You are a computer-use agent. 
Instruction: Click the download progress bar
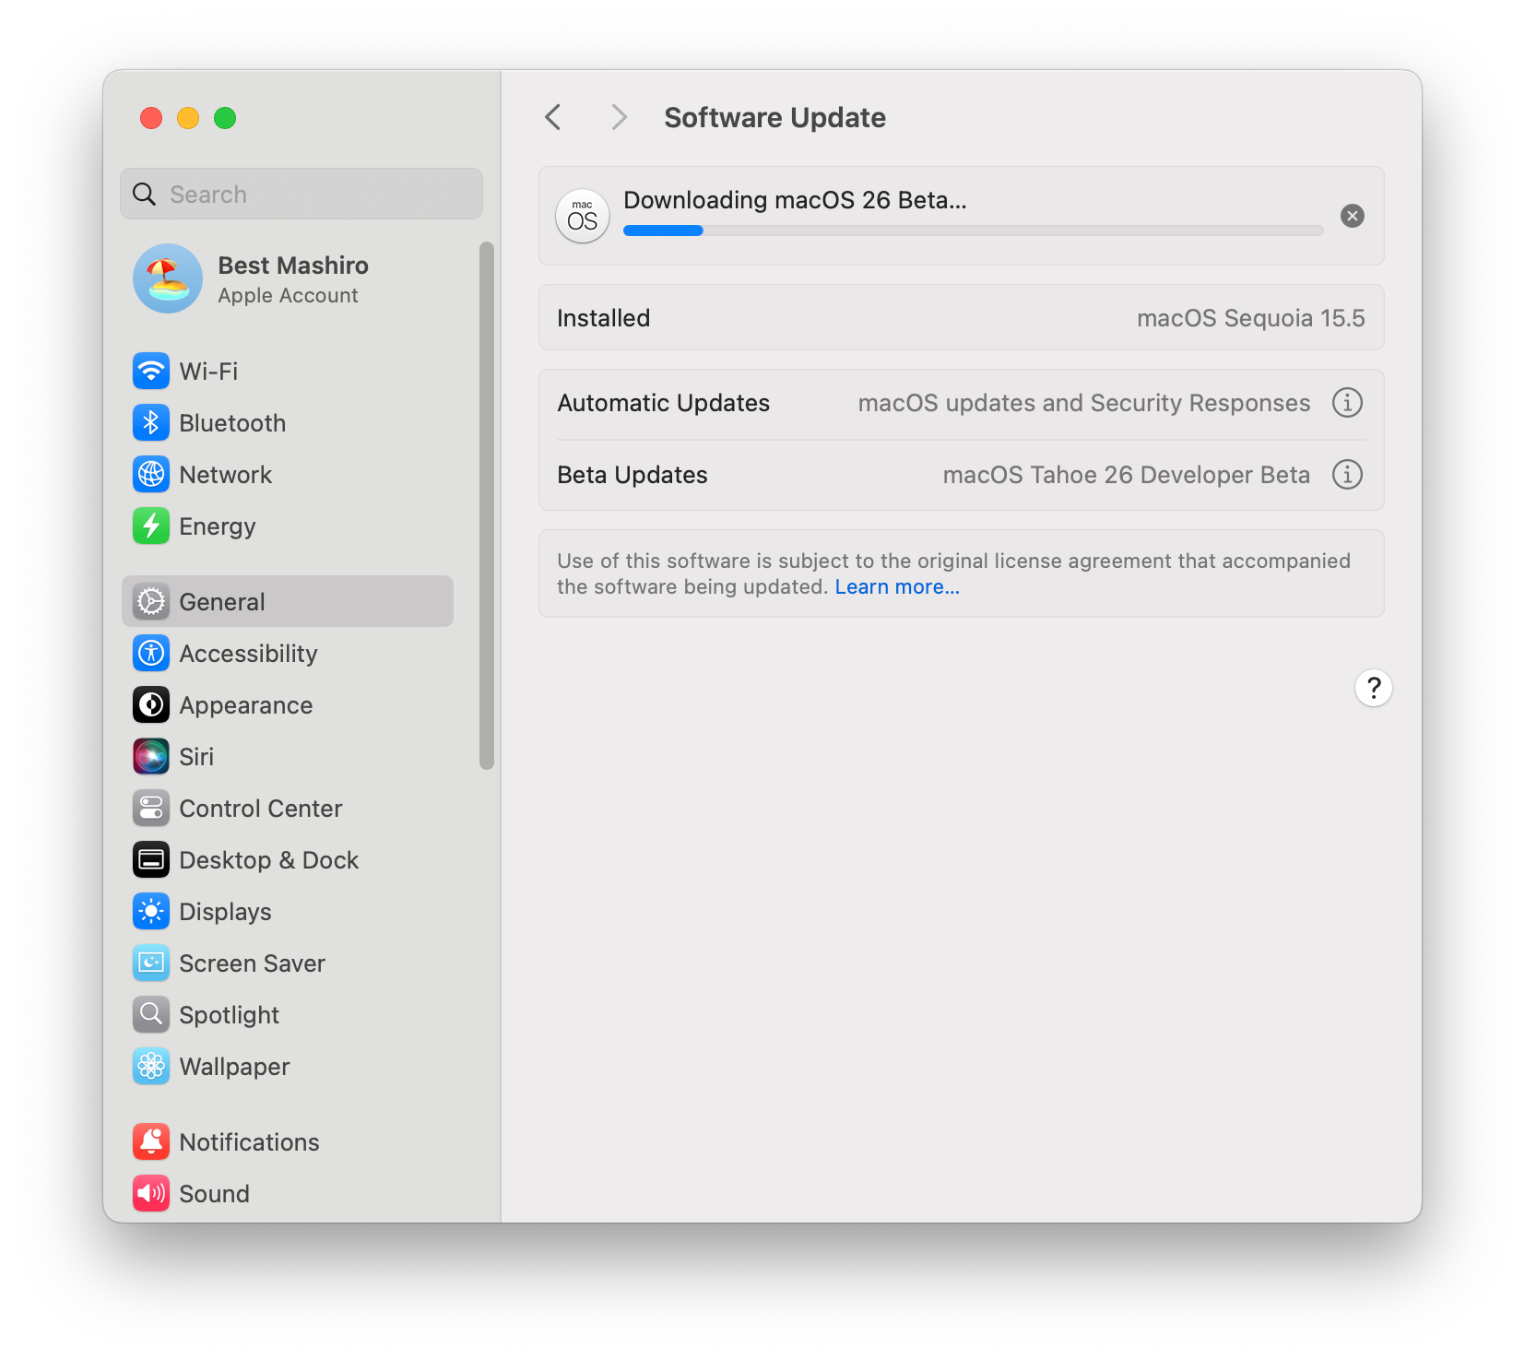pyautogui.click(x=973, y=231)
